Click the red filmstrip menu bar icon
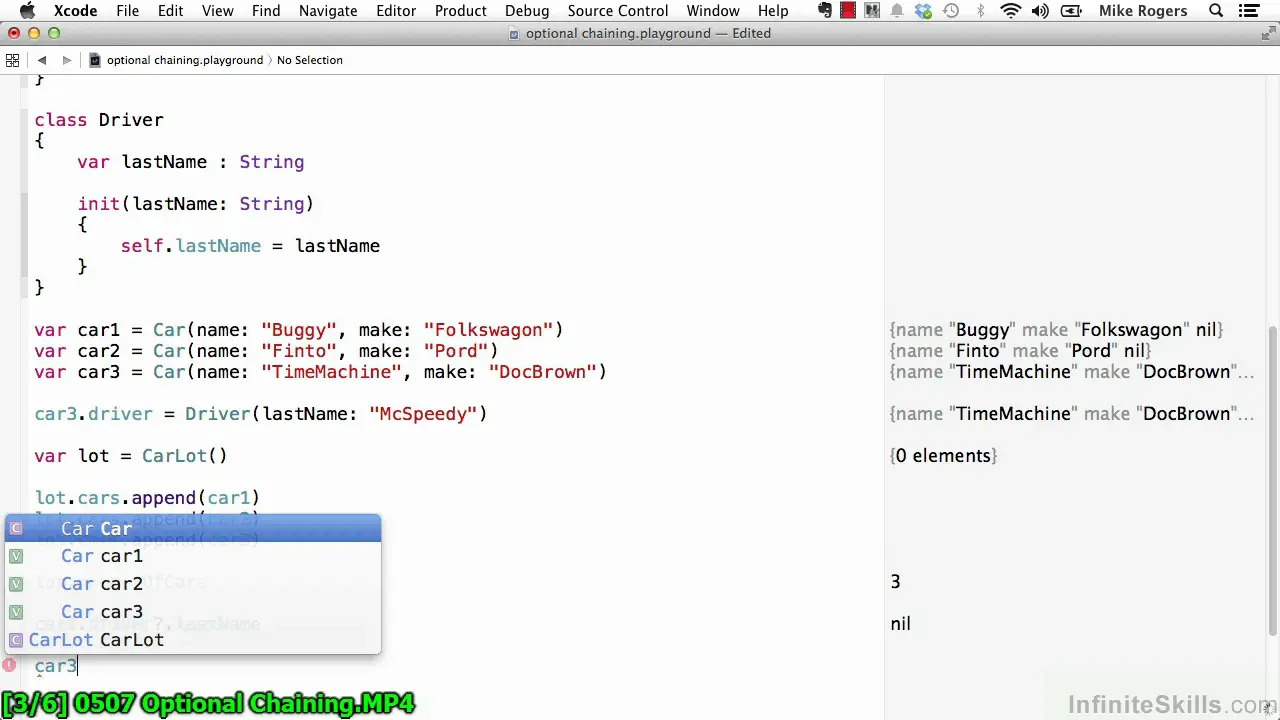The image size is (1280, 720). pos(848,11)
